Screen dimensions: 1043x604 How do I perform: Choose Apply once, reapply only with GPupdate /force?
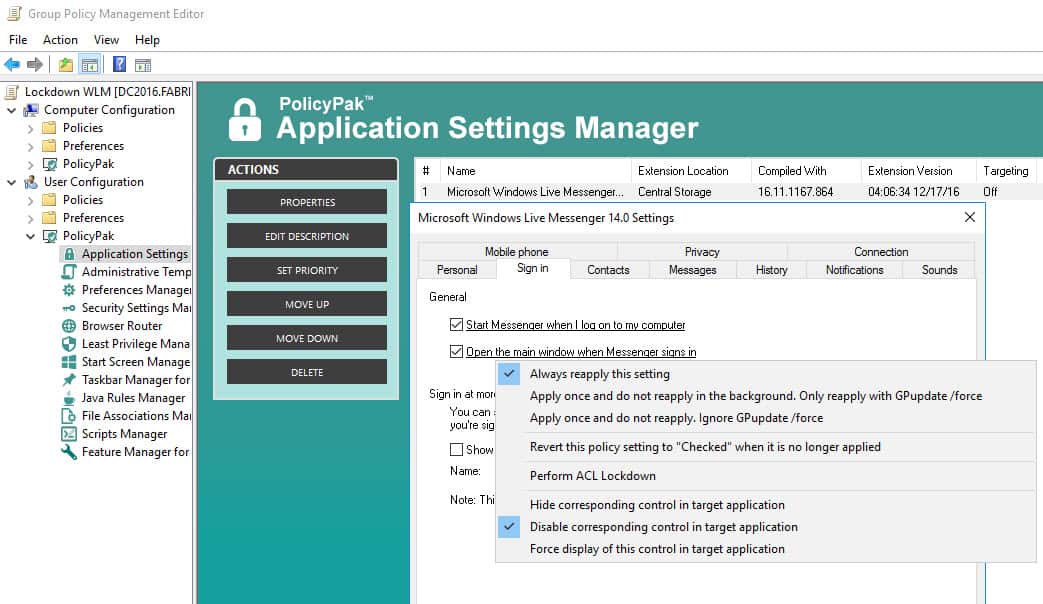coord(766,396)
